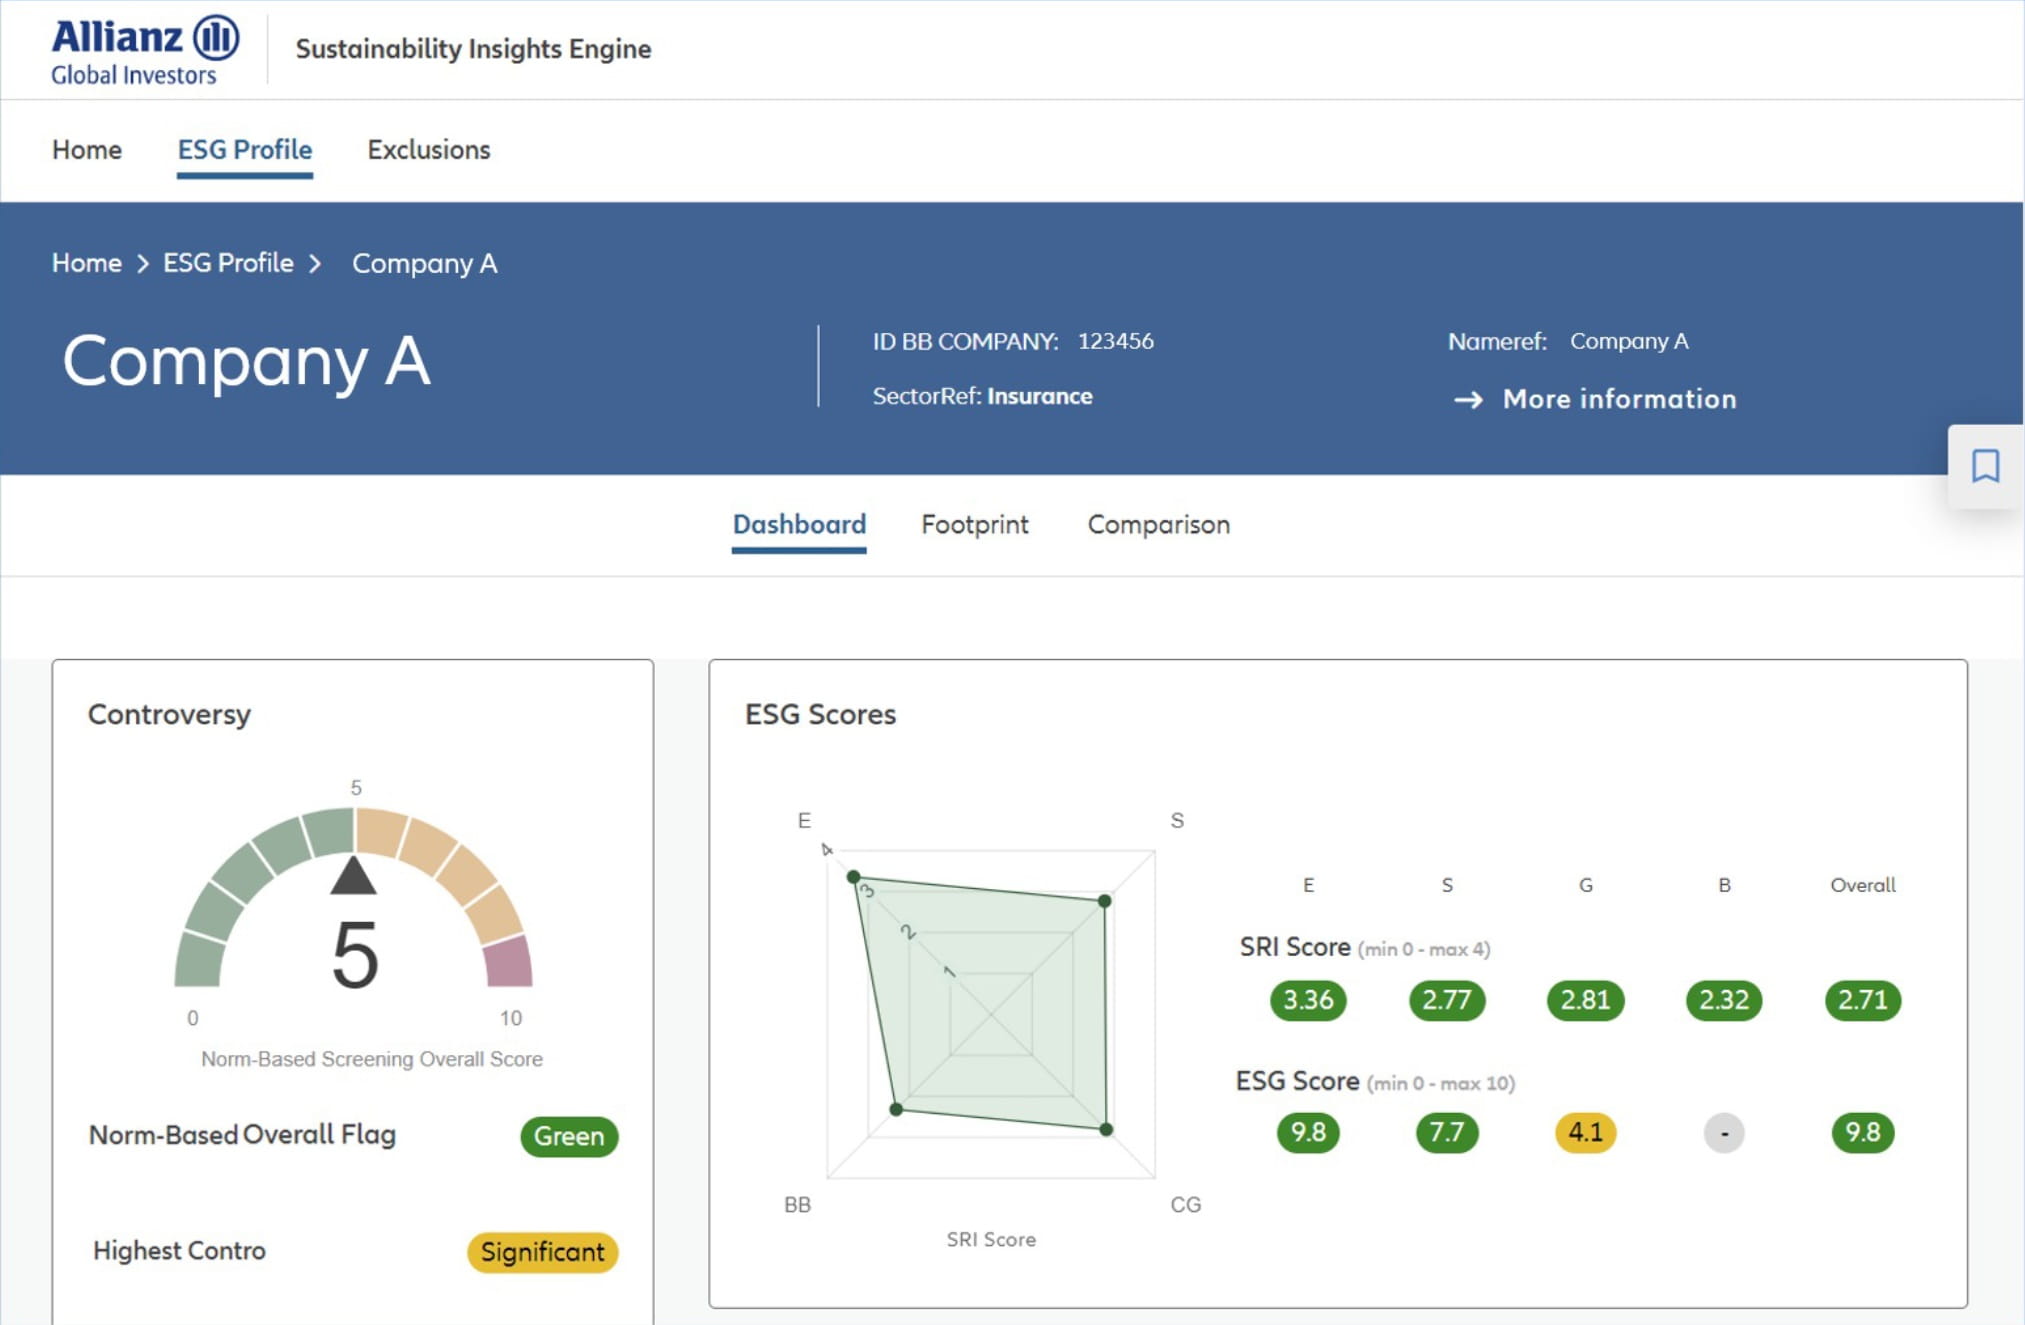Image resolution: width=2025 pixels, height=1325 pixels.
Task: Open the ESG Profile top navigation tab
Action: [245, 150]
